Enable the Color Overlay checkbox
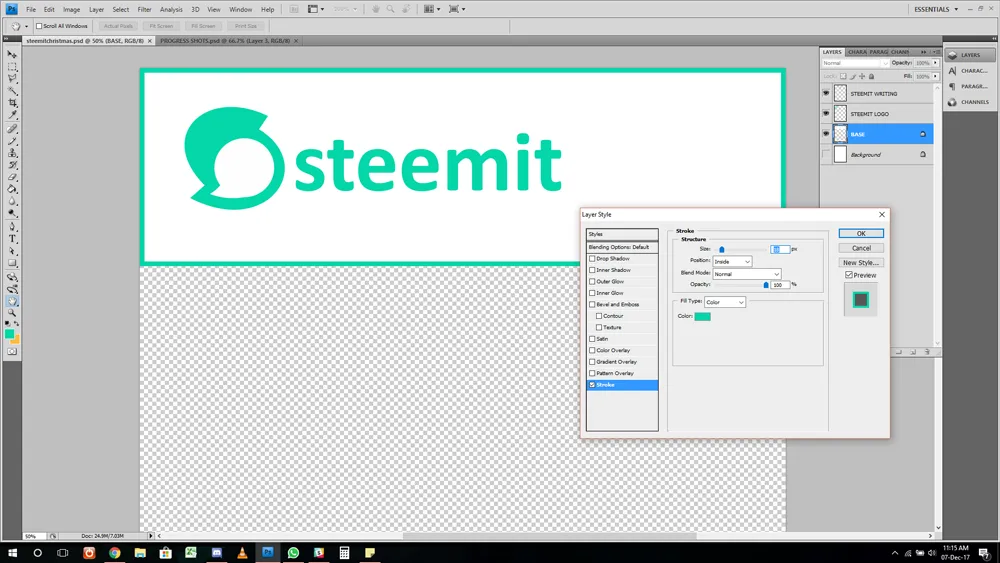Viewport: 1000px width, 563px height. coord(592,351)
